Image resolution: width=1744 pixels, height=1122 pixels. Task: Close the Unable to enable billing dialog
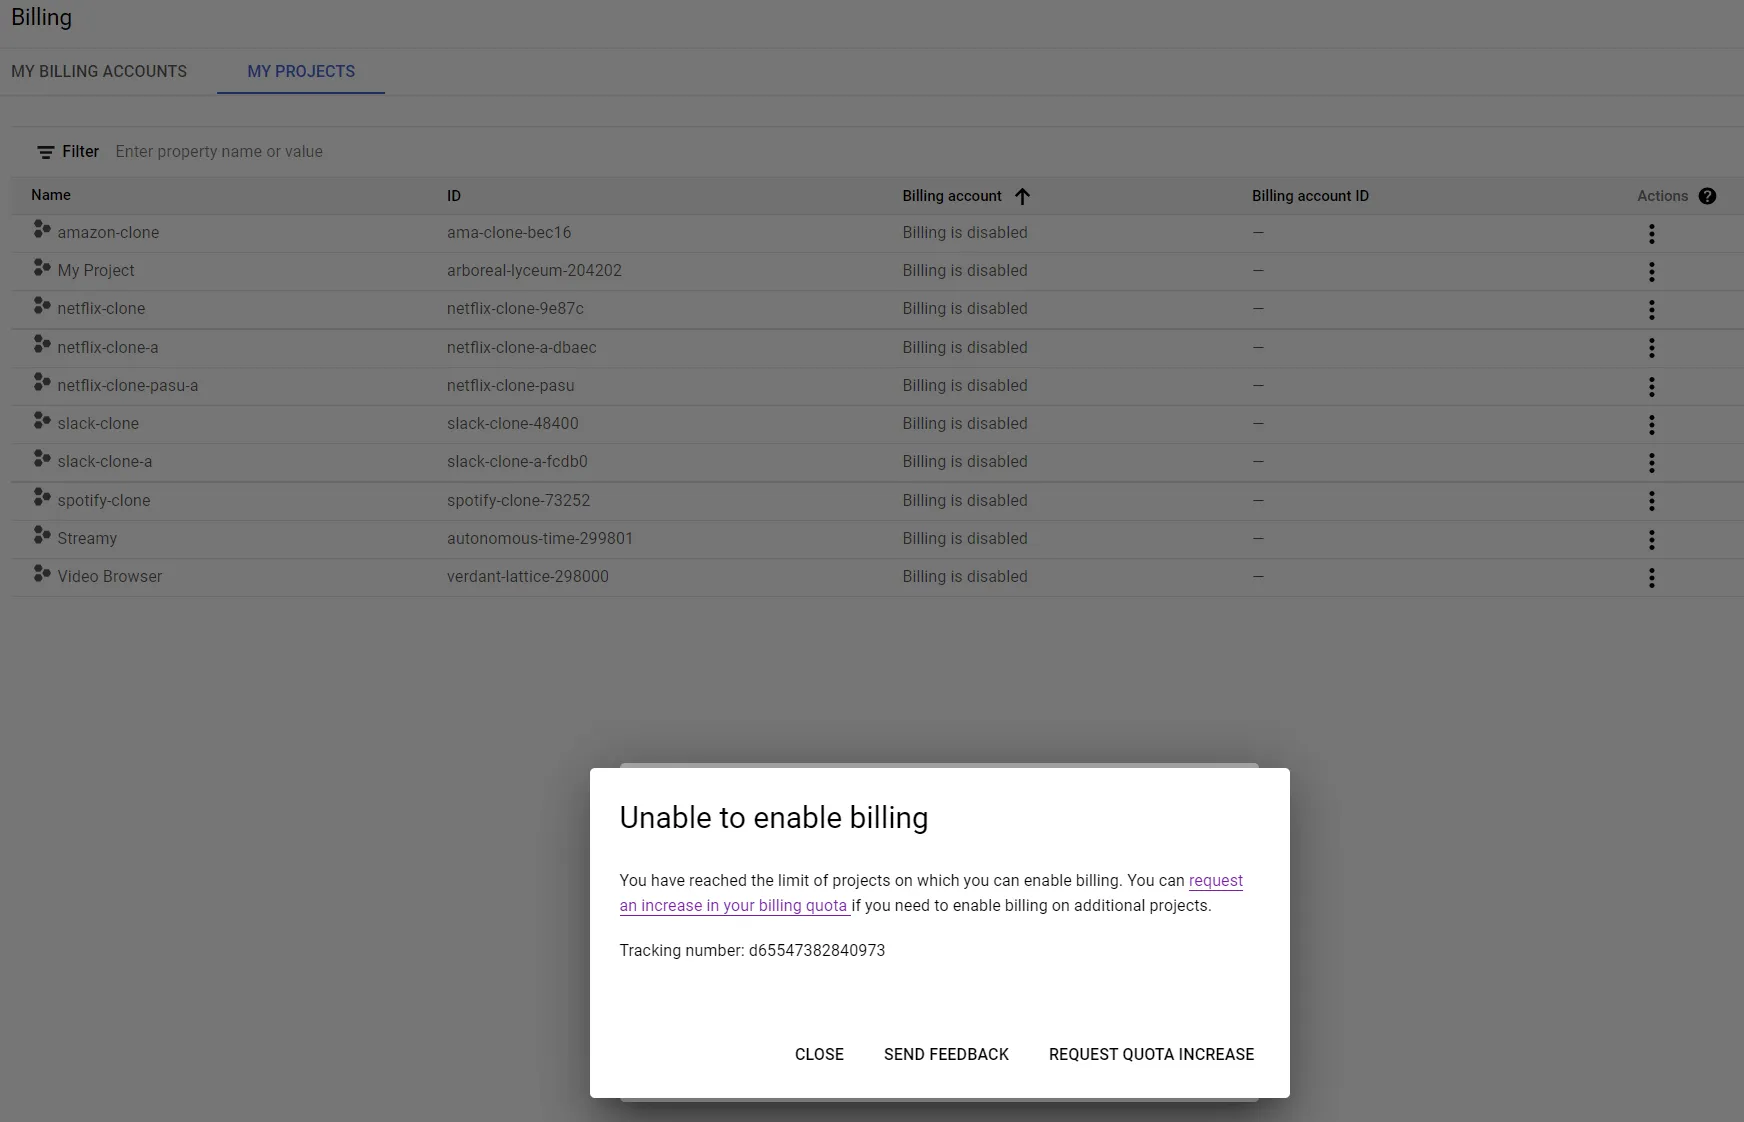(819, 1054)
